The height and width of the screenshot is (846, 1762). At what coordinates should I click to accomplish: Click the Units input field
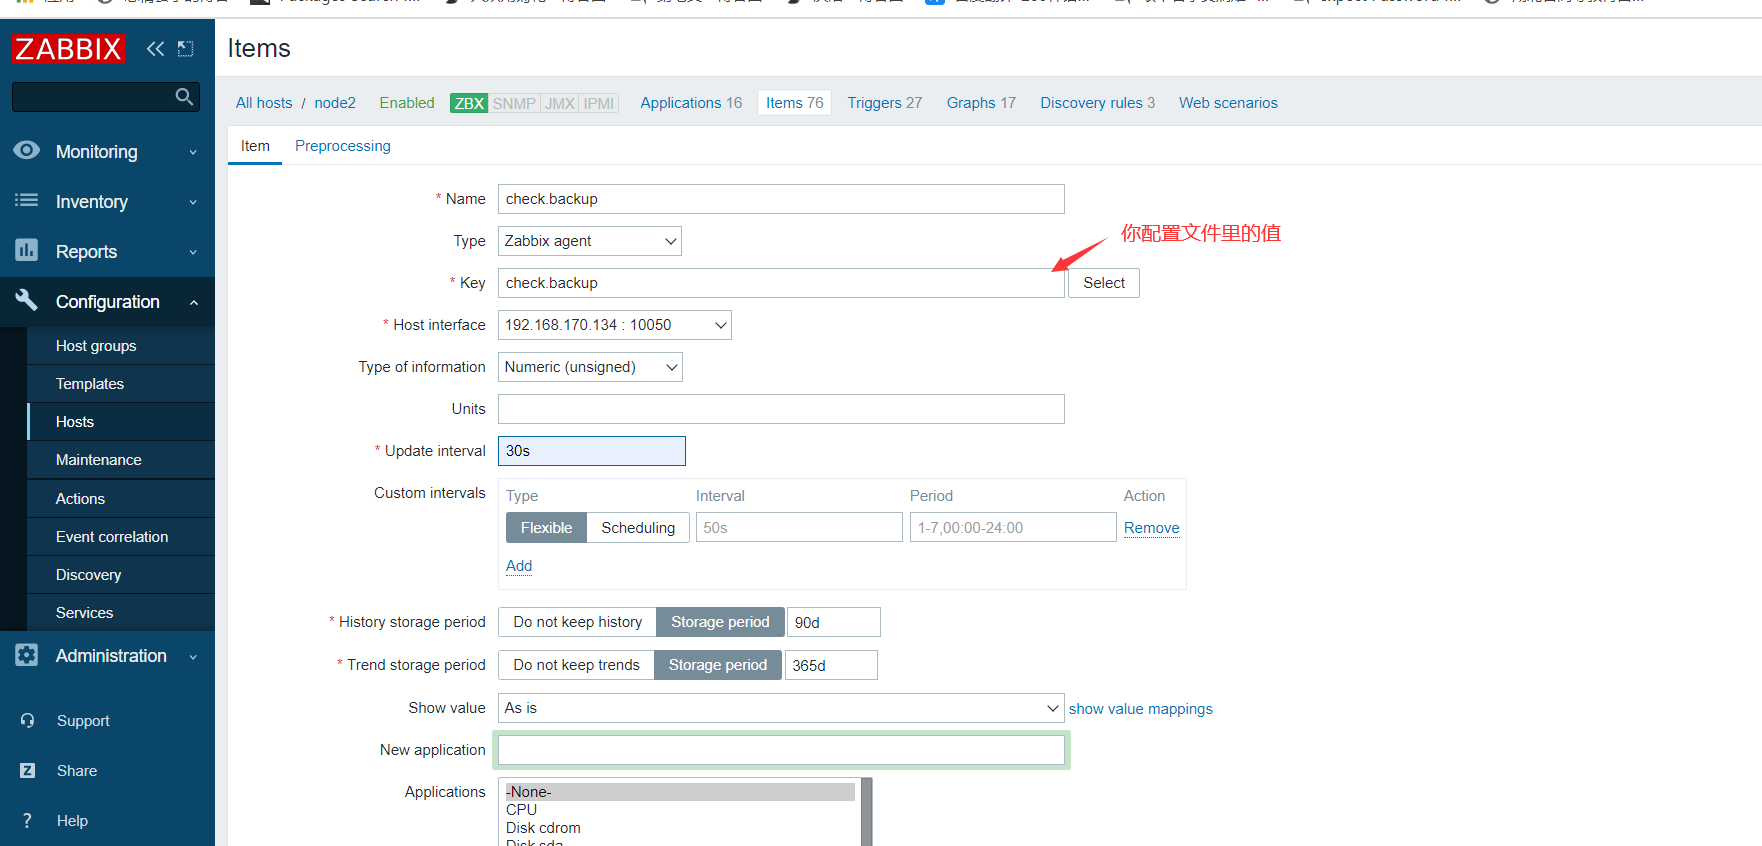(x=781, y=409)
